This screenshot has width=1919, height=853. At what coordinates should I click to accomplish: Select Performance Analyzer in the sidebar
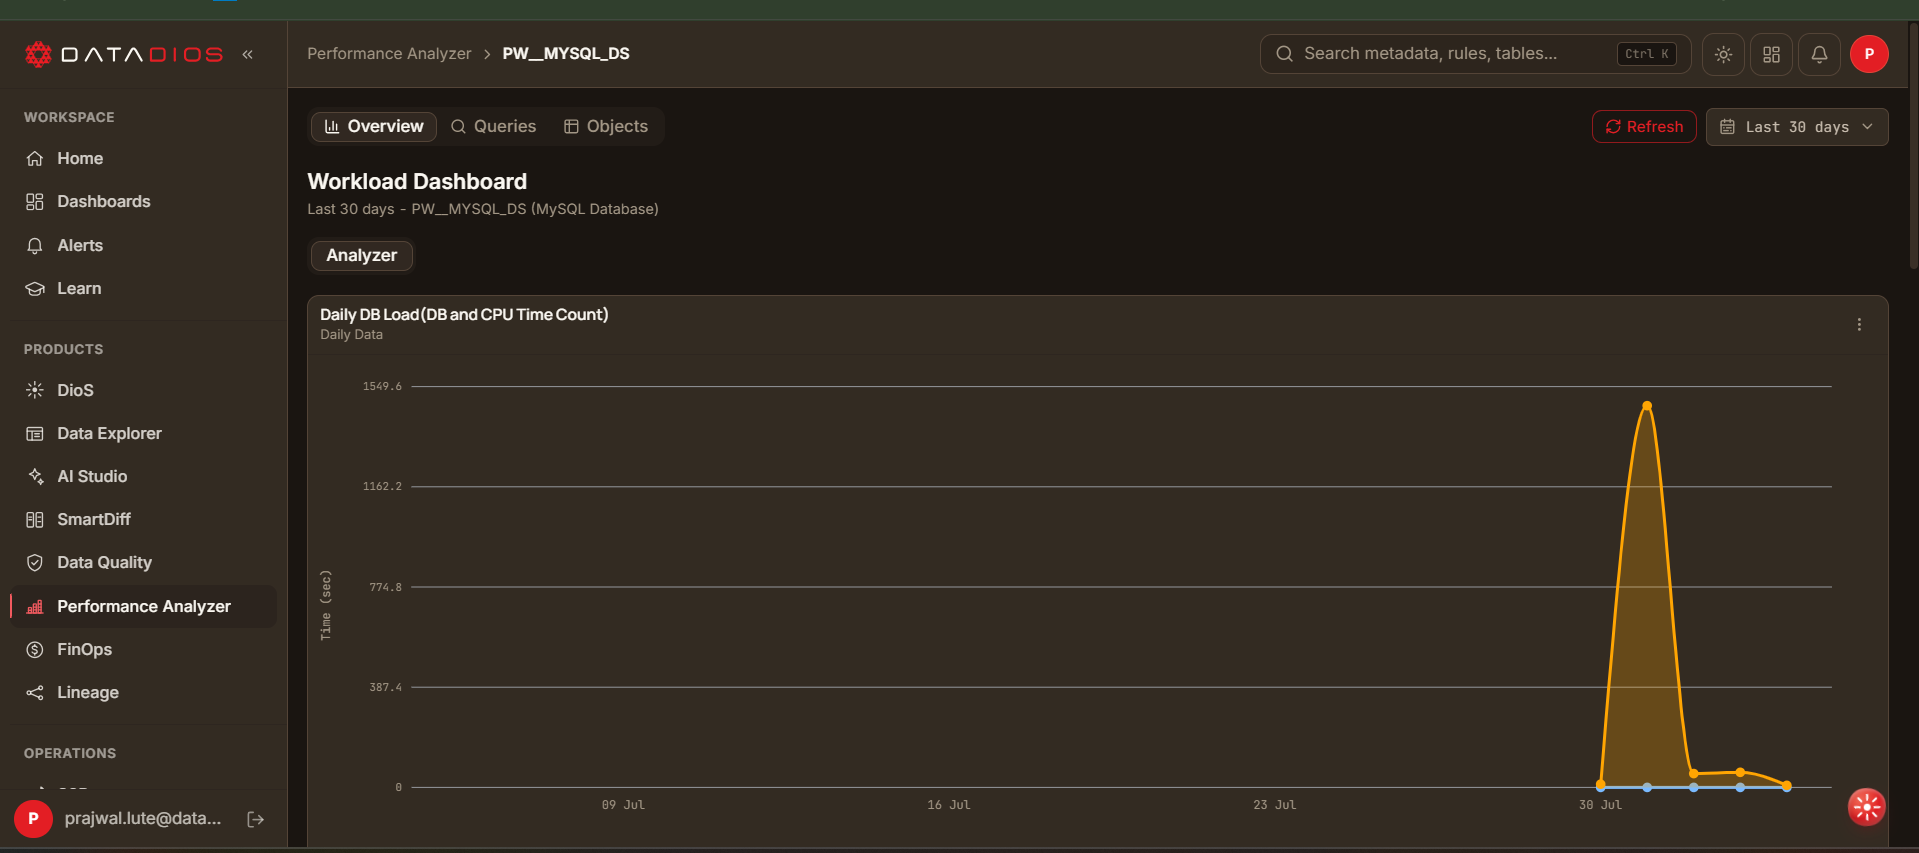tap(143, 606)
